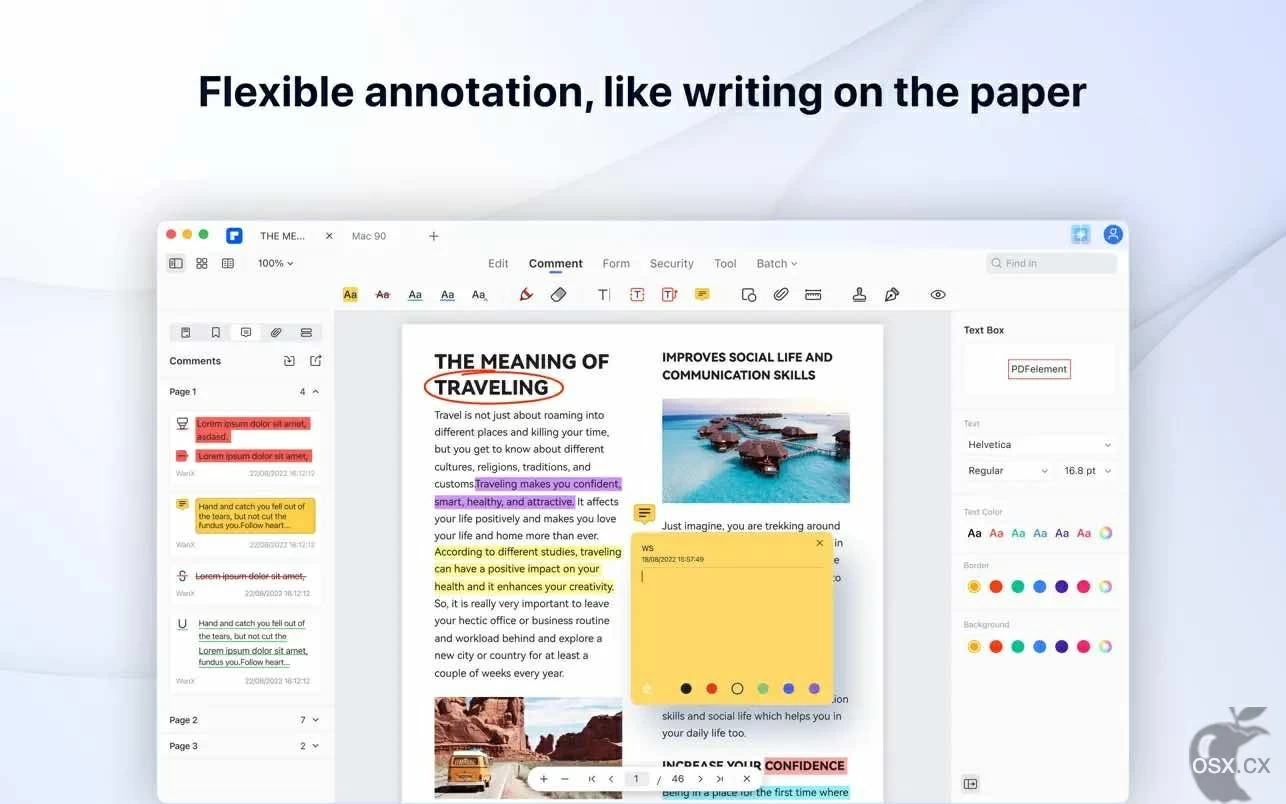Switch to the Edit tab
The image size is (1286, 804).
pyautogui.click(x=498, y=263)
